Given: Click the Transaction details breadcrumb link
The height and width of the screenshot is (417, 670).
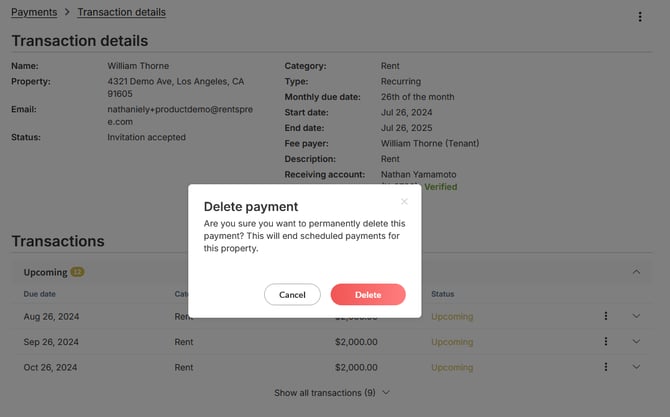Looking at the screenshot, I should [121, 12].
